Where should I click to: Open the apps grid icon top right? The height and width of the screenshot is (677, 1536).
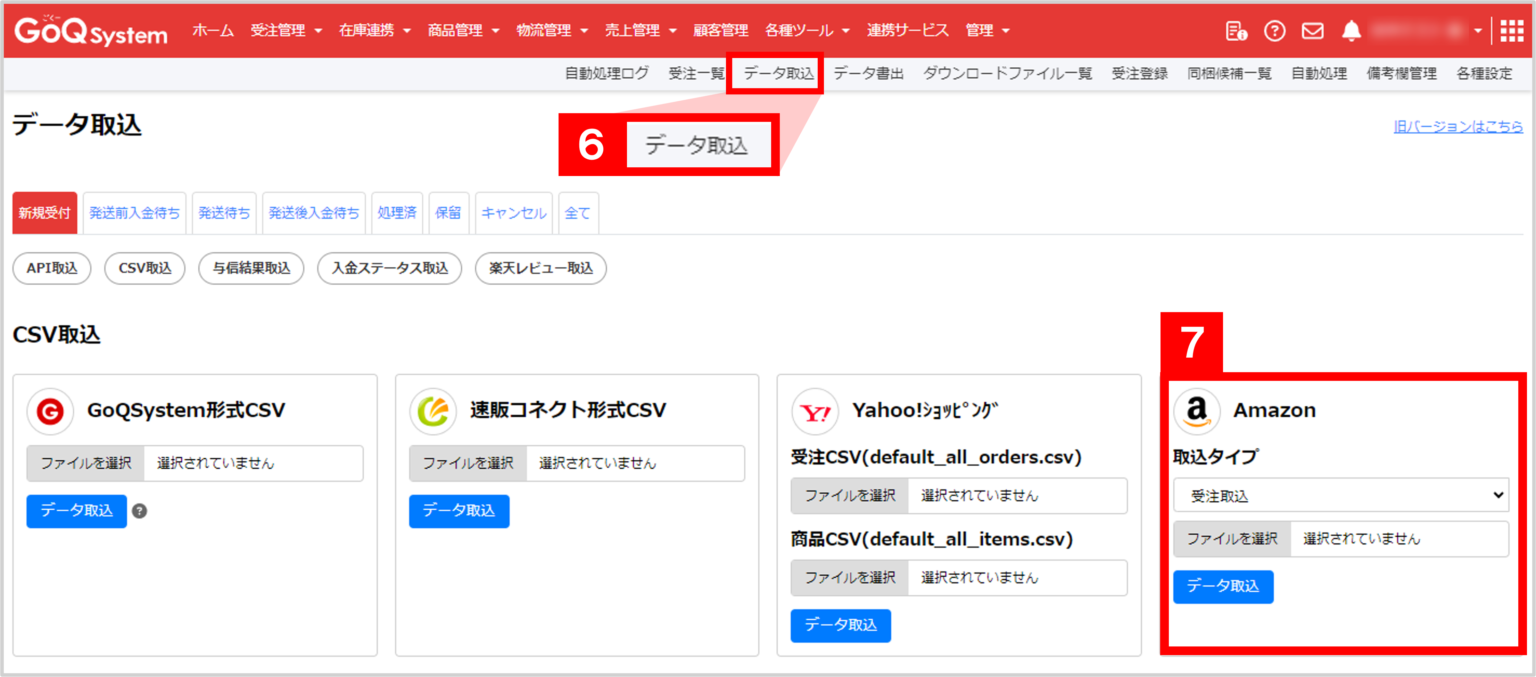[x=1513, y=30]
